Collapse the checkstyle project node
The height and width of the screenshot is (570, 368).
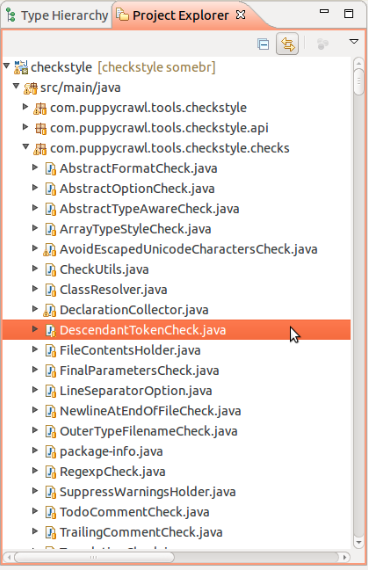coord(7,66)
